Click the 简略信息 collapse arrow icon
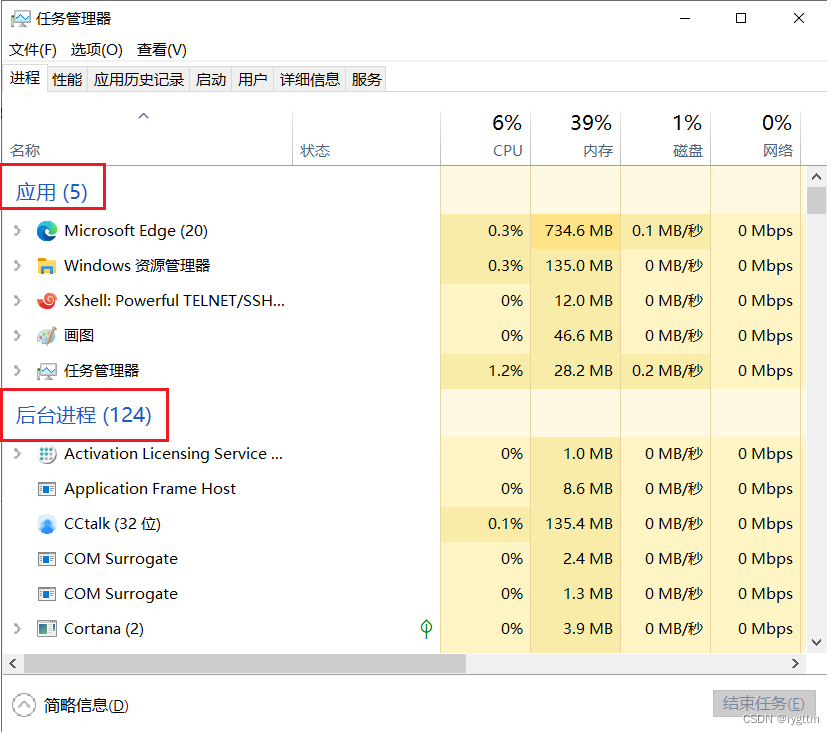835x735 pixels. (x=23, y=705)
